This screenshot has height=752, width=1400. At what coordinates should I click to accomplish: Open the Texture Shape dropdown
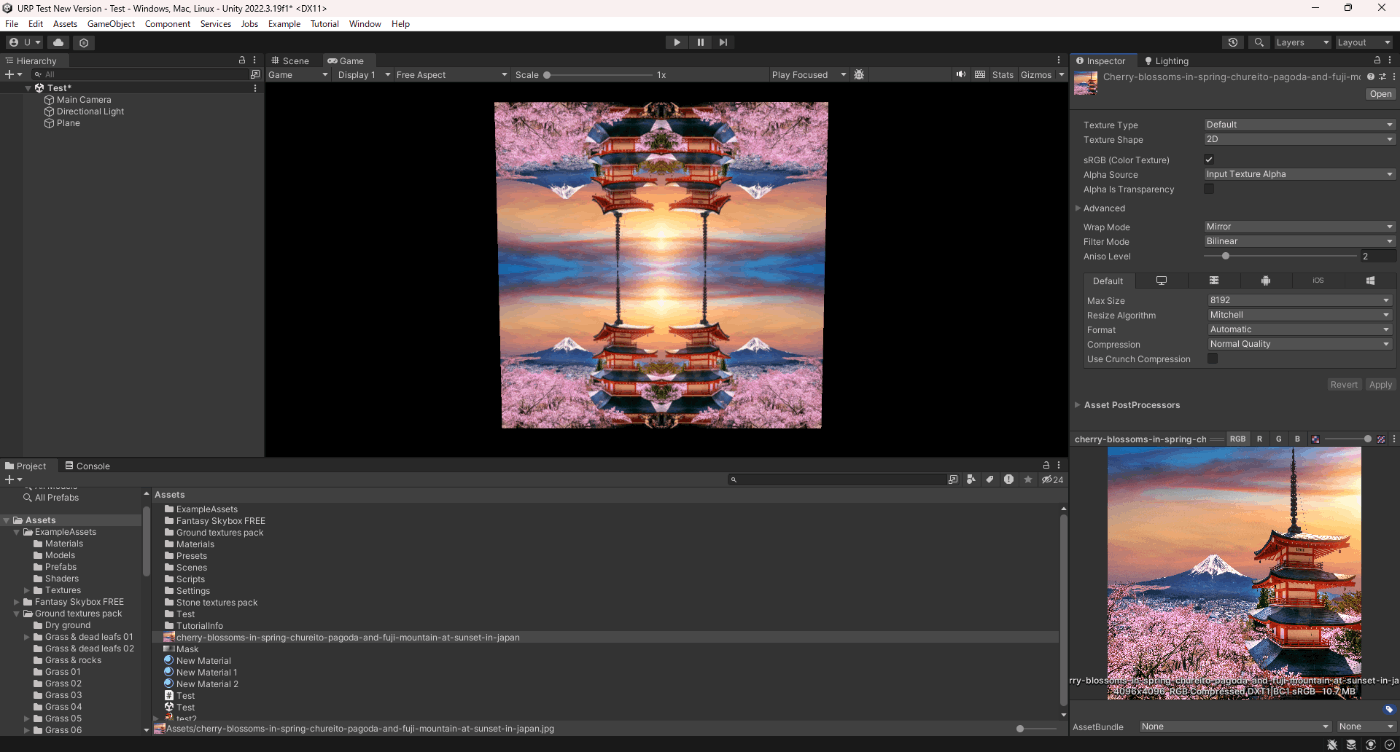coord(1299,140)
